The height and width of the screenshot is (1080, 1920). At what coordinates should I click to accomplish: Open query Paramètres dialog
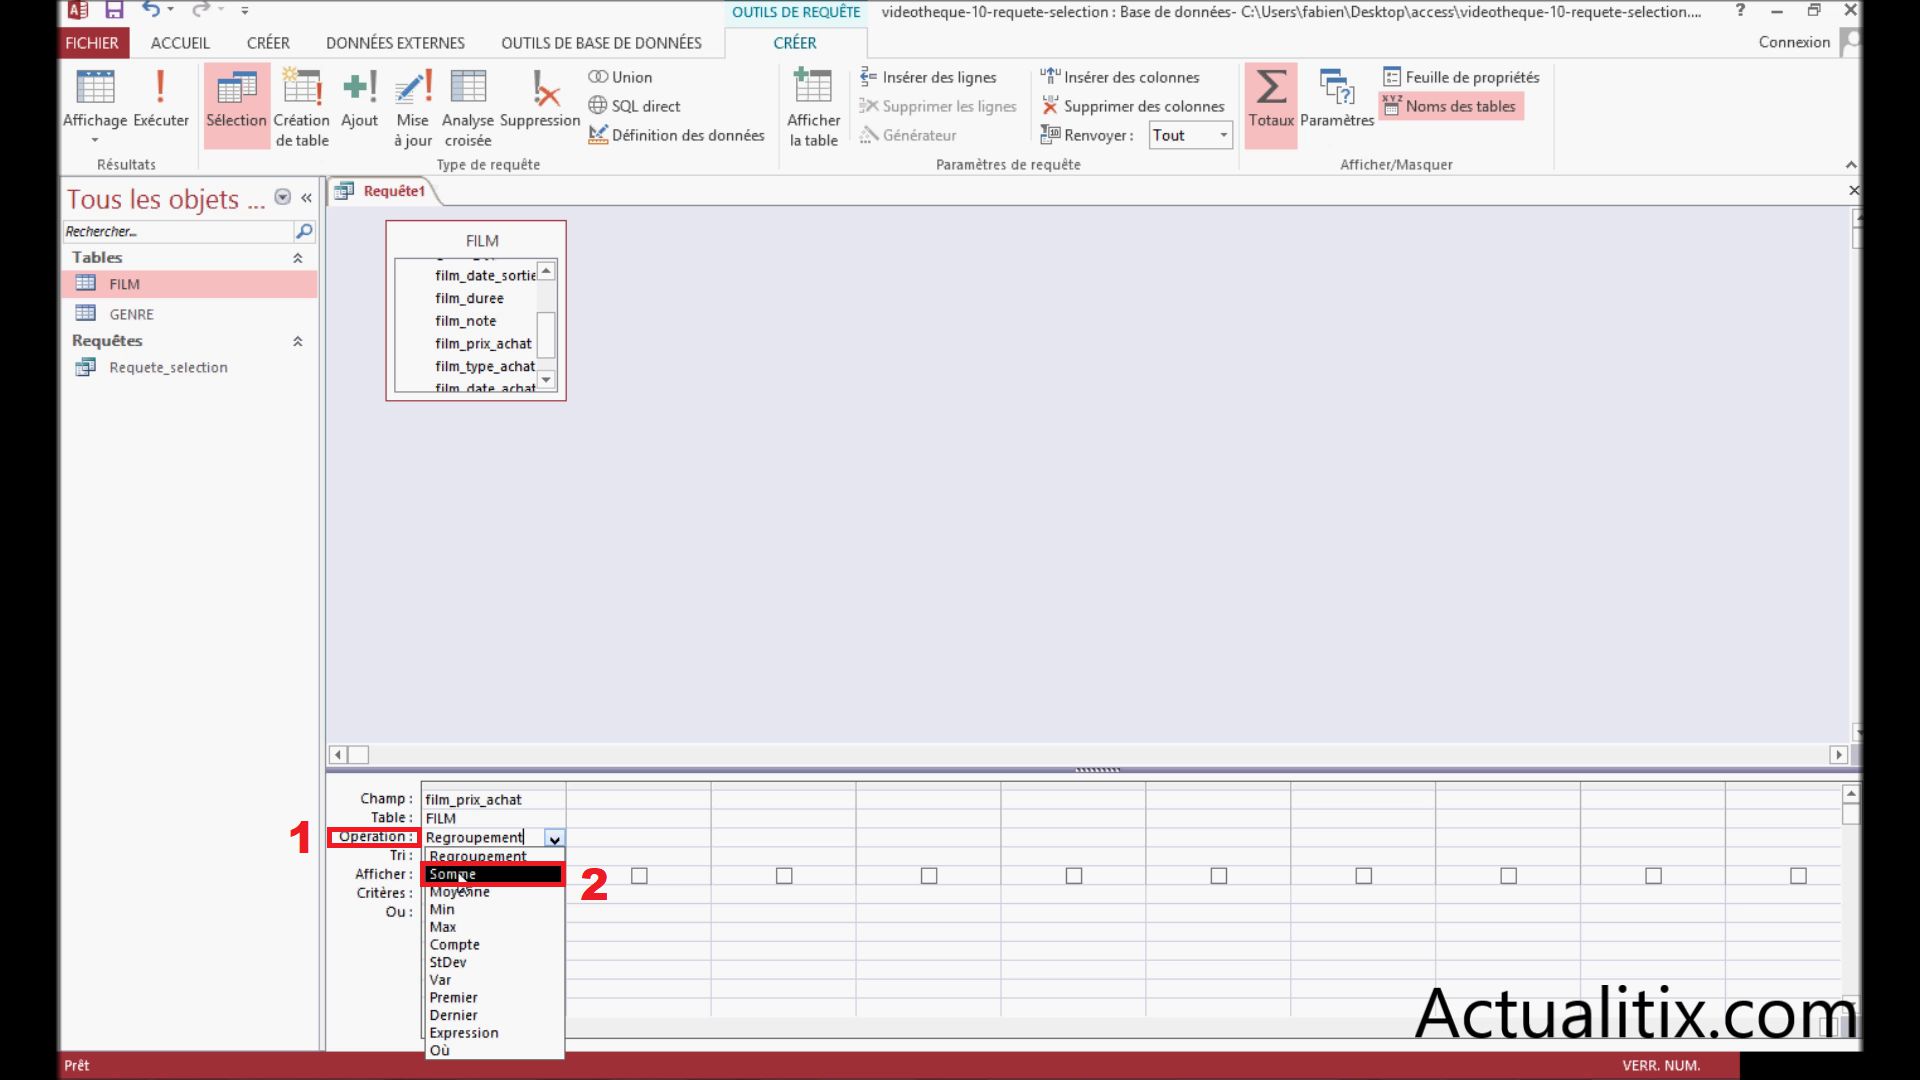click(x=1337, y=100)
